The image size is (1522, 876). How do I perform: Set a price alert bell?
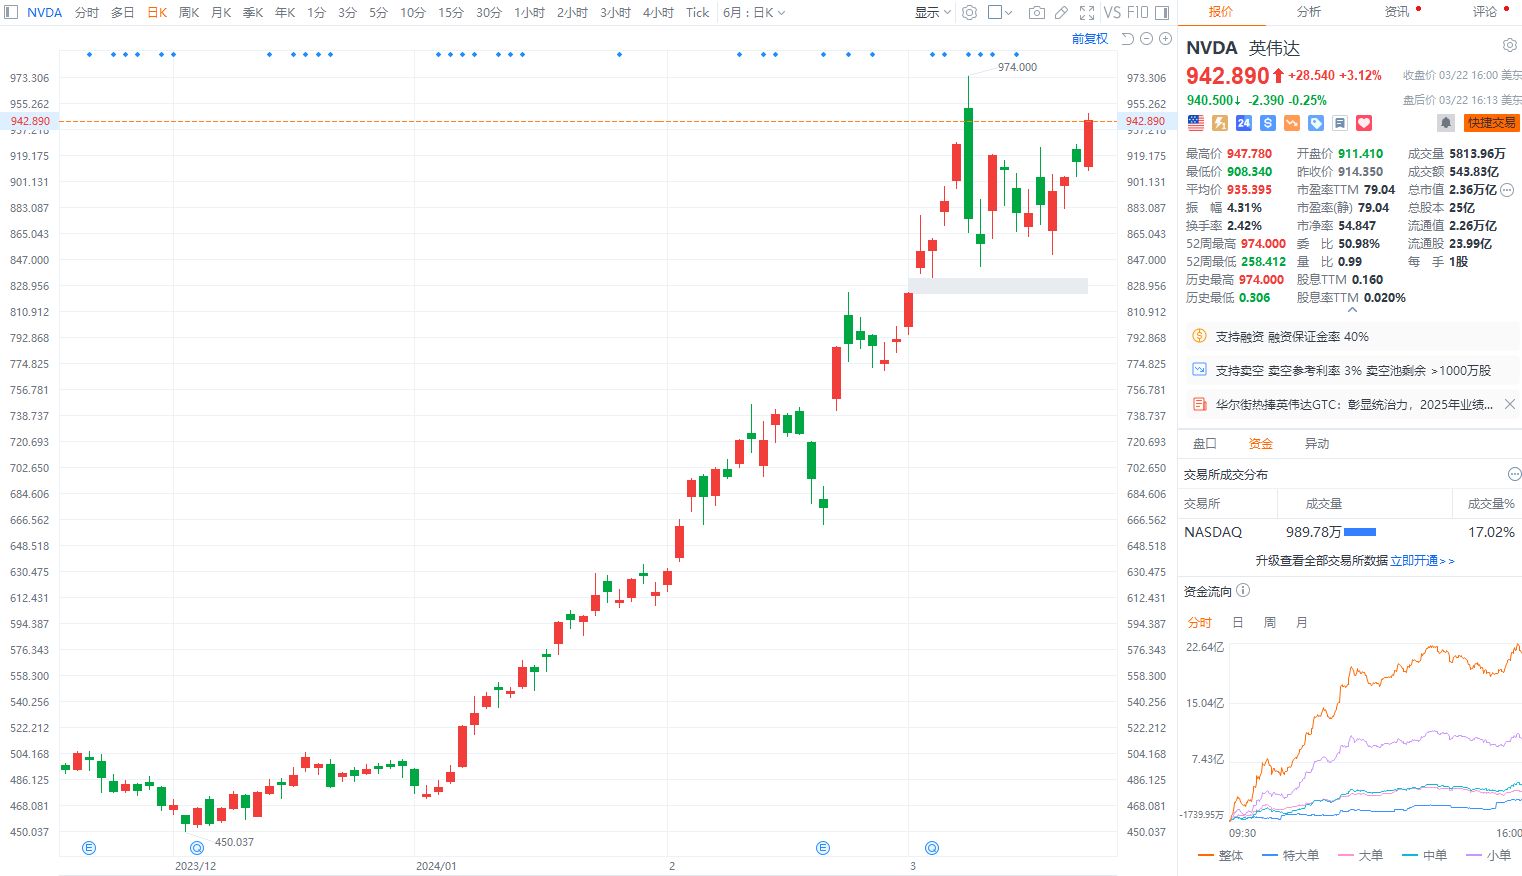(x=1446, y=123)
